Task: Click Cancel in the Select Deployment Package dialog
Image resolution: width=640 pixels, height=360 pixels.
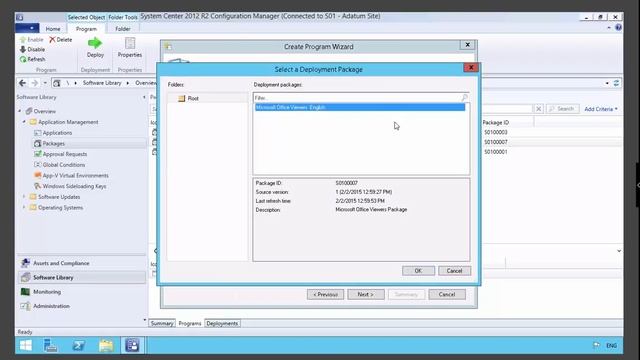Action: pos(454,271)
